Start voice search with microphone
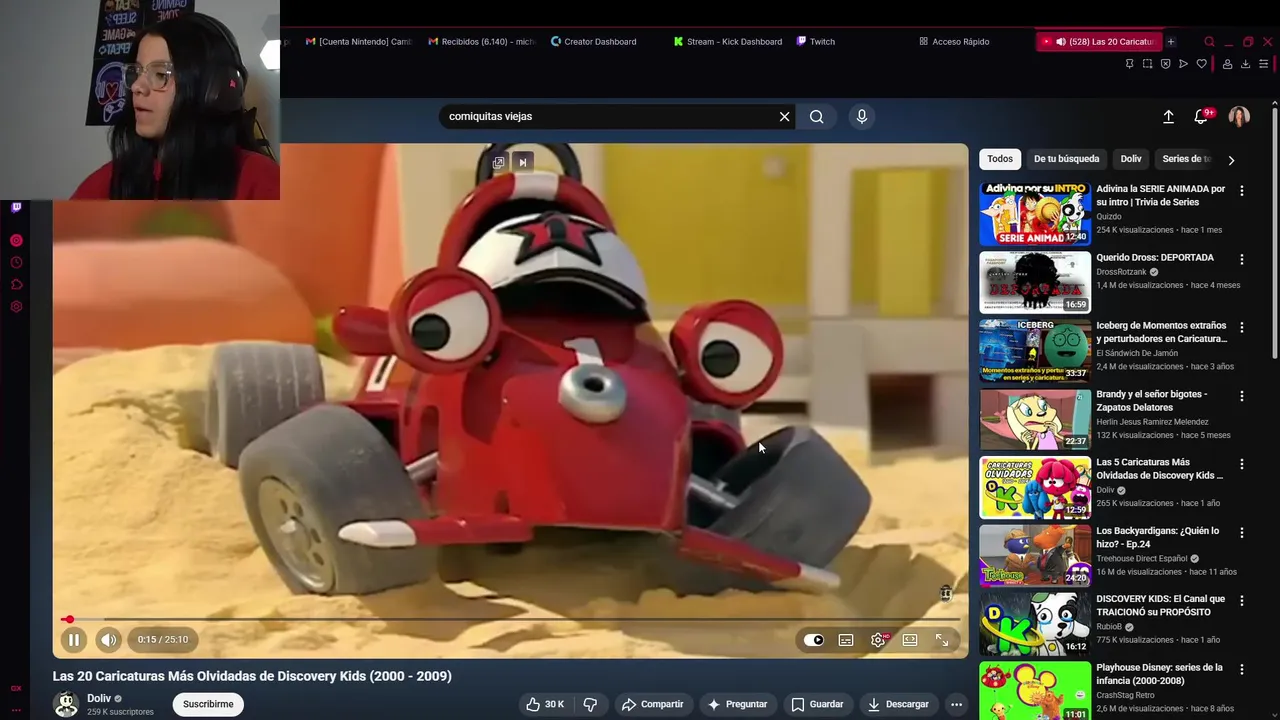This screenshot has width=1280, height=720. (x=862, y=117)
